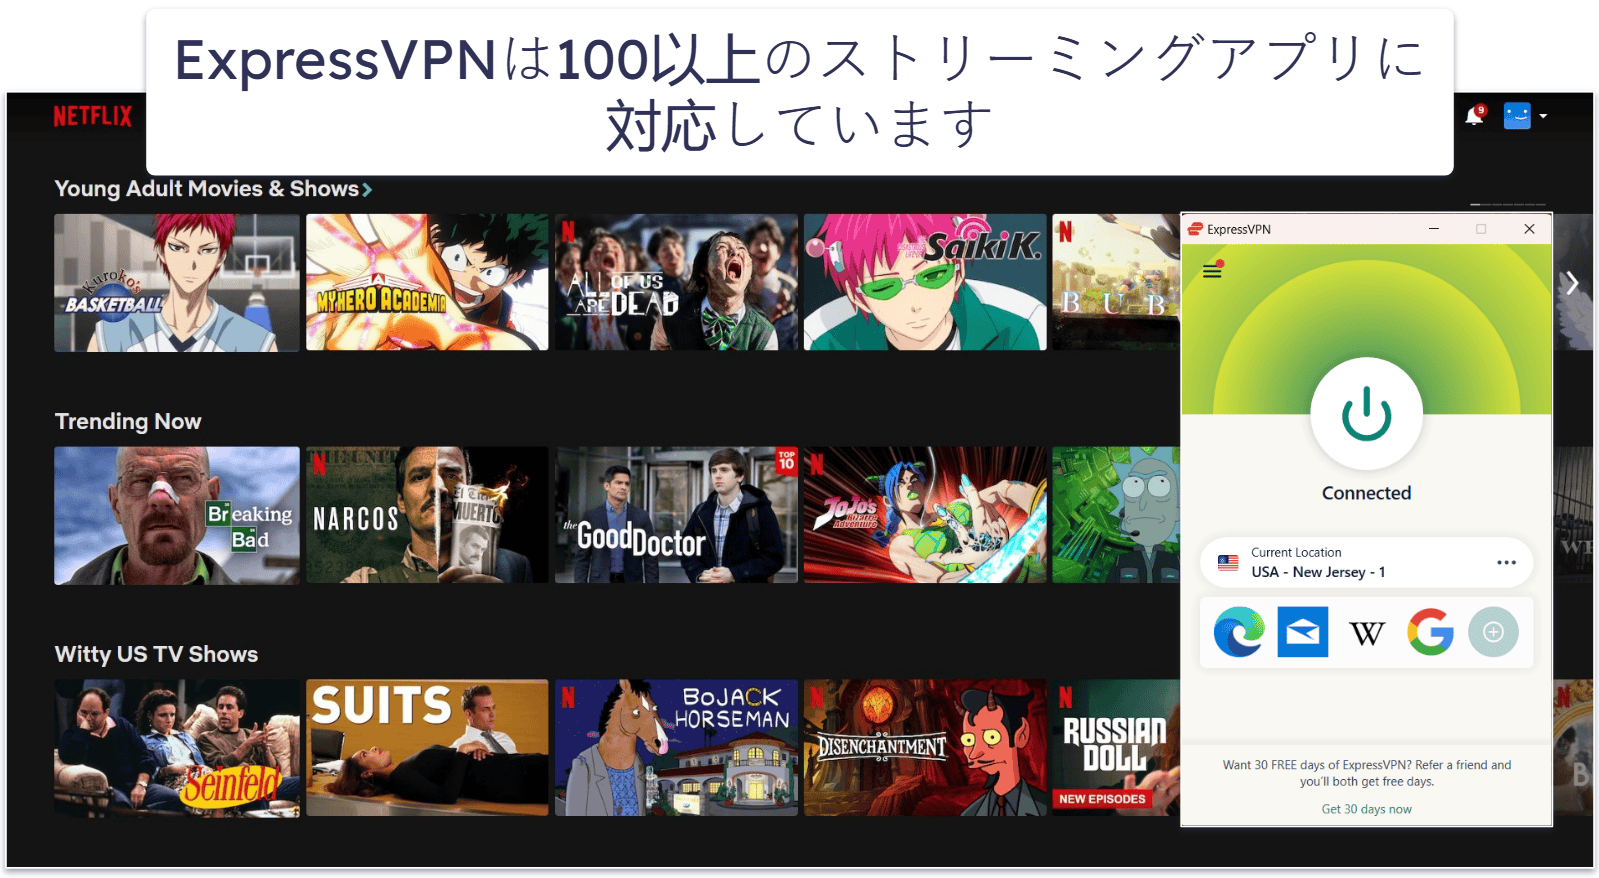Open Breaking Bad thumbnail
Viewport: 1599px width, 878px height.
pos(177,515)
